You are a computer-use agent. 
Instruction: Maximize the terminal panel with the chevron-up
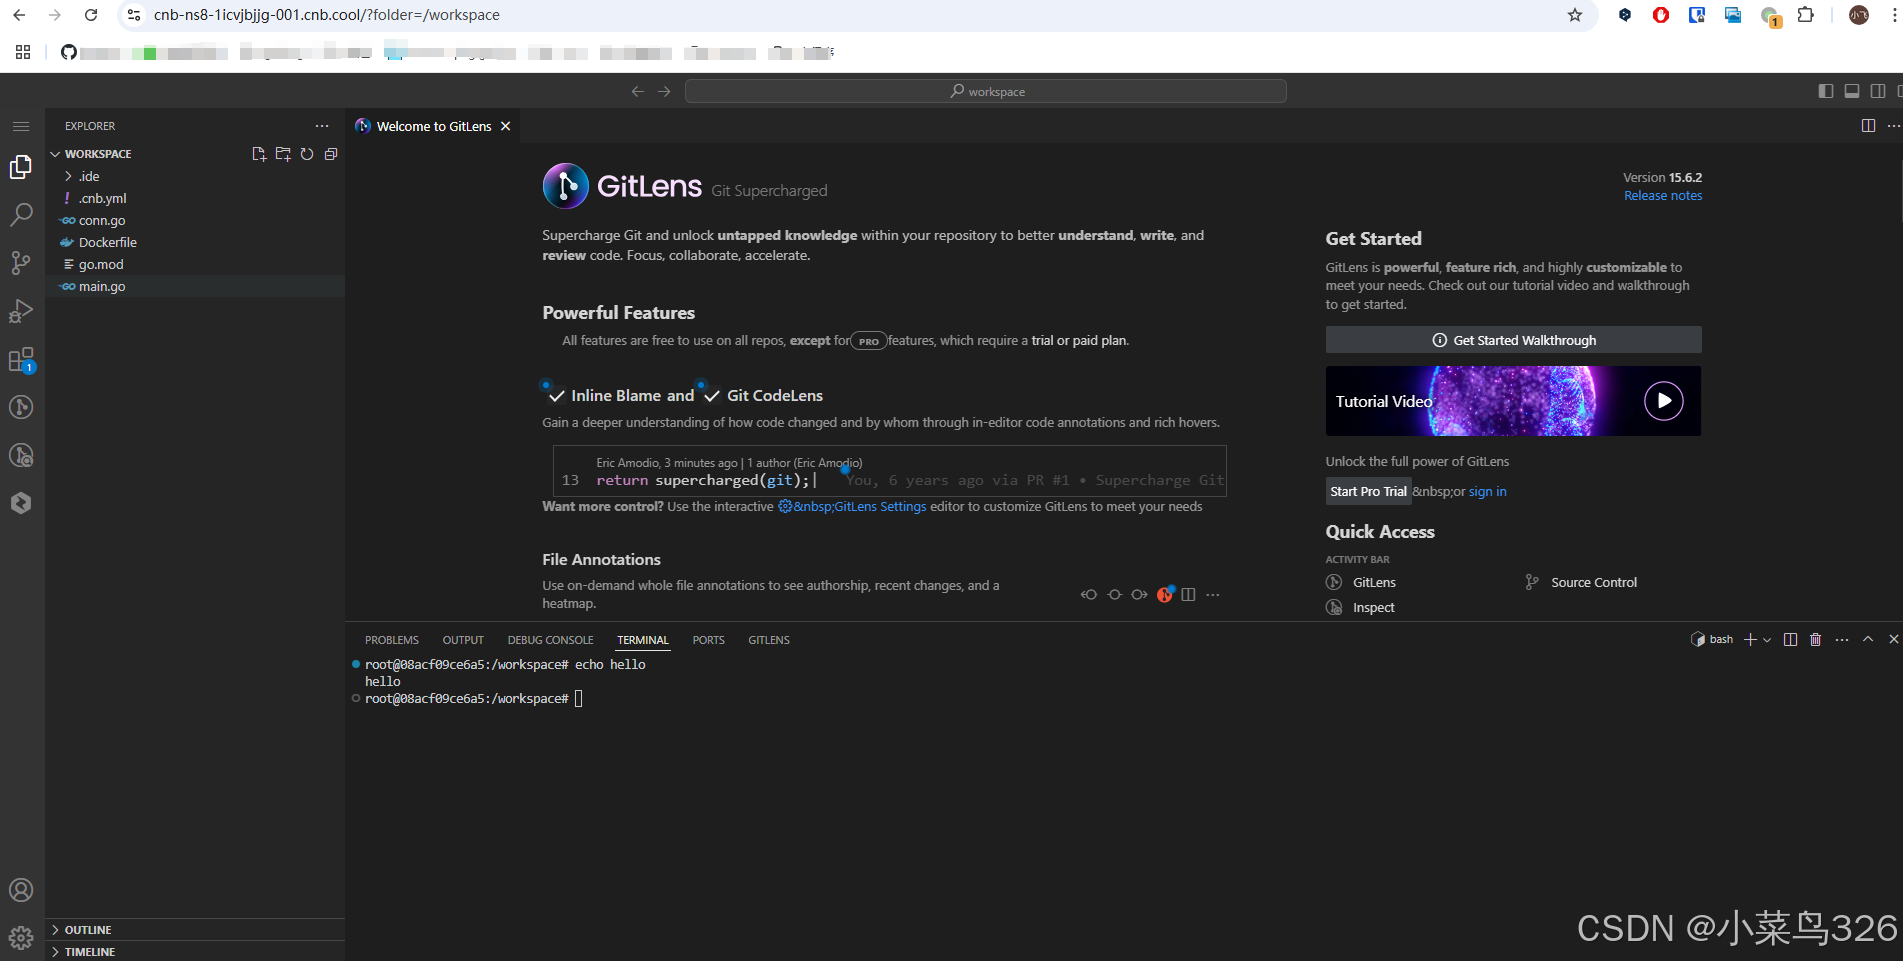pyautogui.click(x=1867, y=639)
